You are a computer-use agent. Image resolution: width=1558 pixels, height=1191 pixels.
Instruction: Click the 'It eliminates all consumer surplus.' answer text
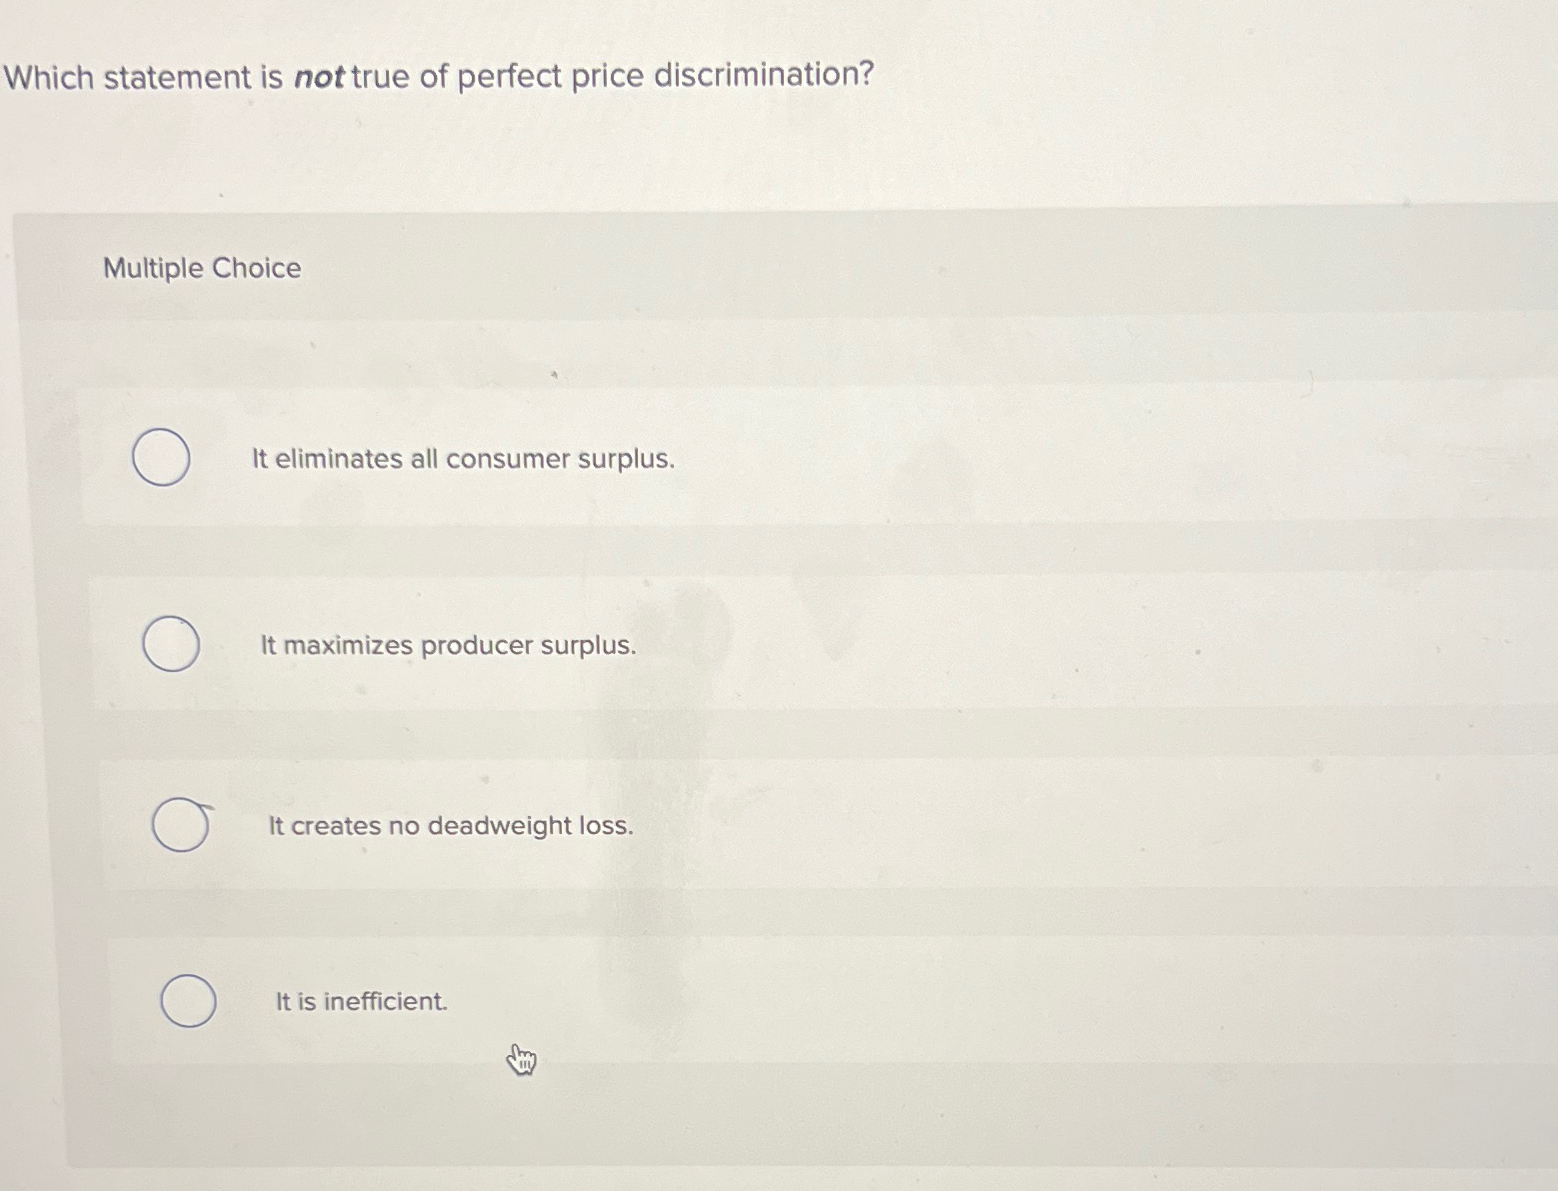point(463,459)
